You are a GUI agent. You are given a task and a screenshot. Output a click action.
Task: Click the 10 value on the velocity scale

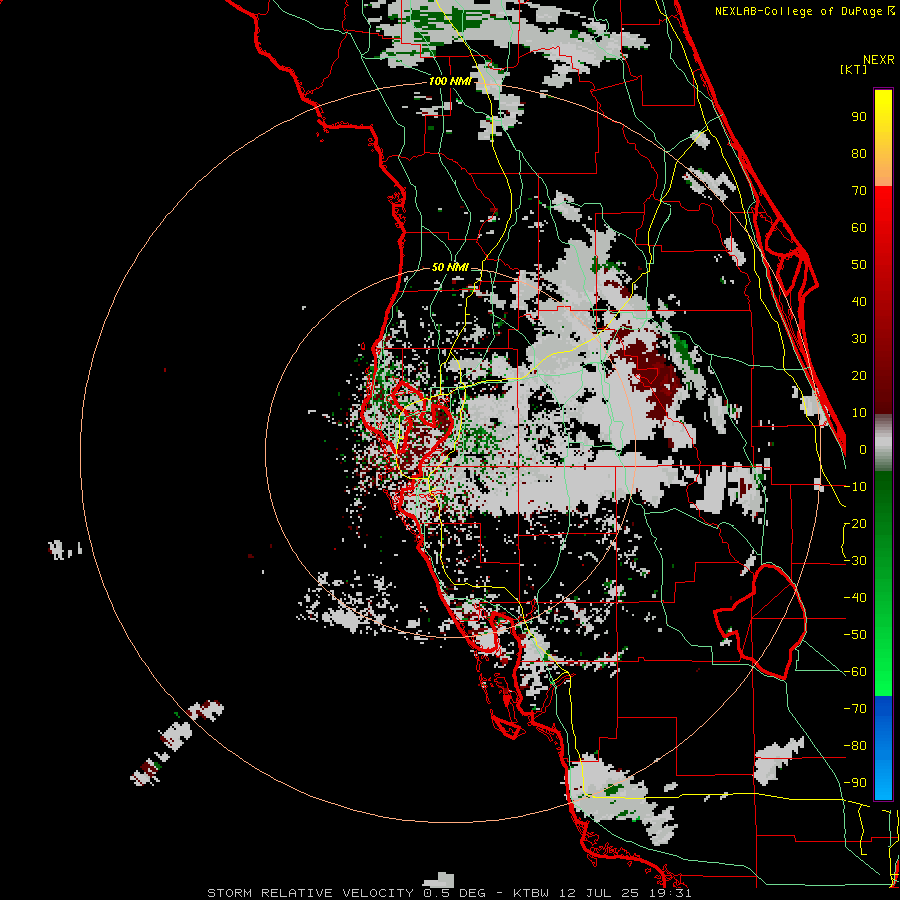tap(859, 413)
